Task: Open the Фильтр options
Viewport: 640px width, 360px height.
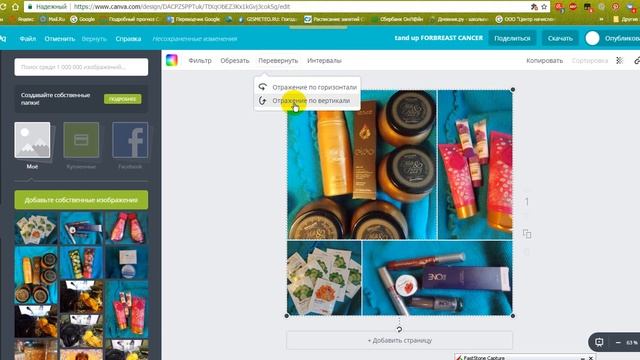Action: click(200, 60)
